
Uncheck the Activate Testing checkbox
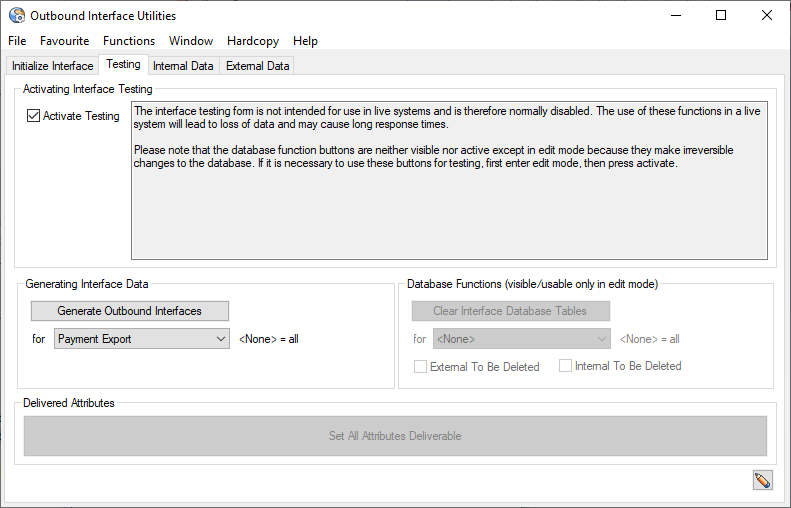tap(34, 116)
